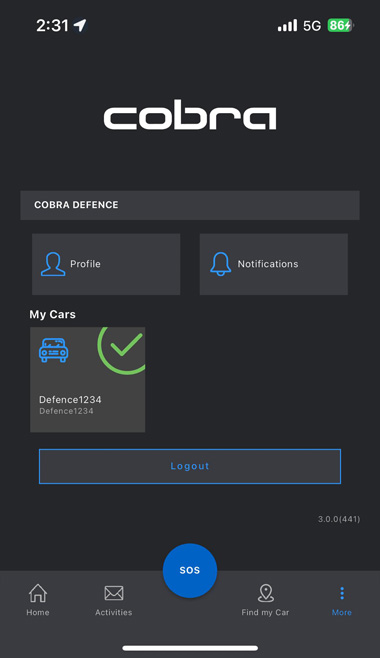This screenshot has width=380, height=658.
Task: Switch to the Find my Car tab label
Action: tap(265, 612)
